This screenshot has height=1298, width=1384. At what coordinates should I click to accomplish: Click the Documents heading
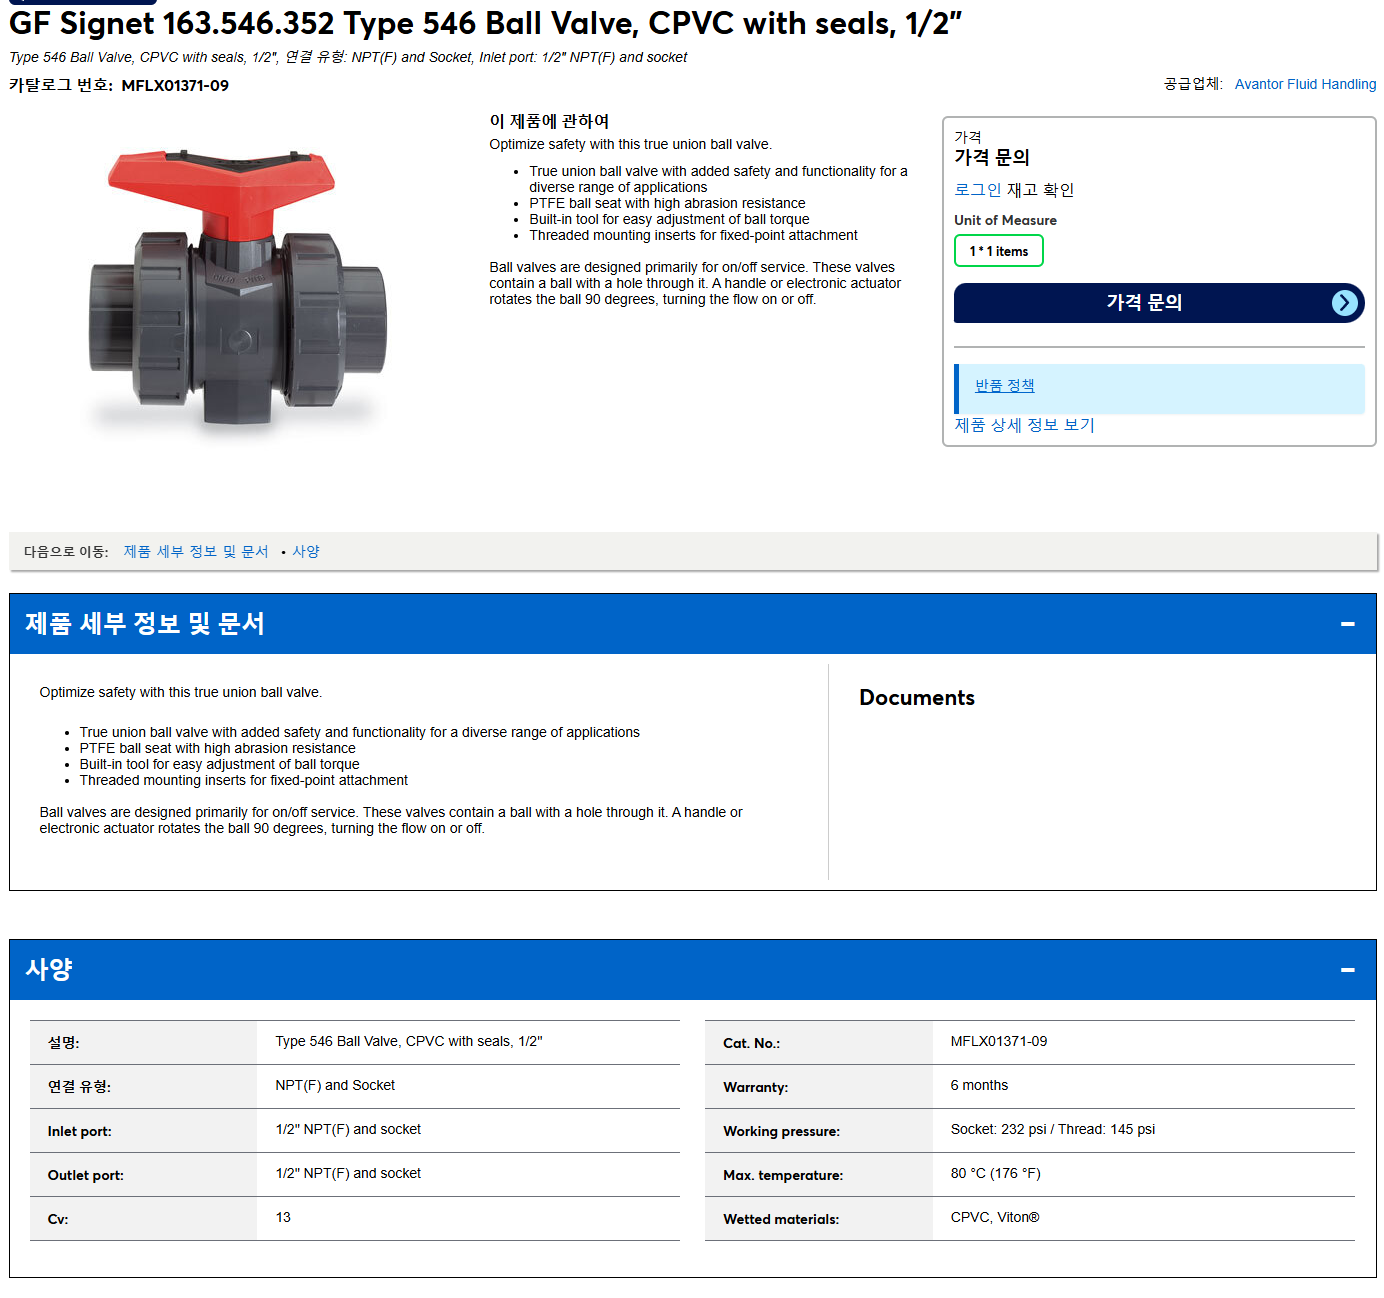[x=917, y=698]
